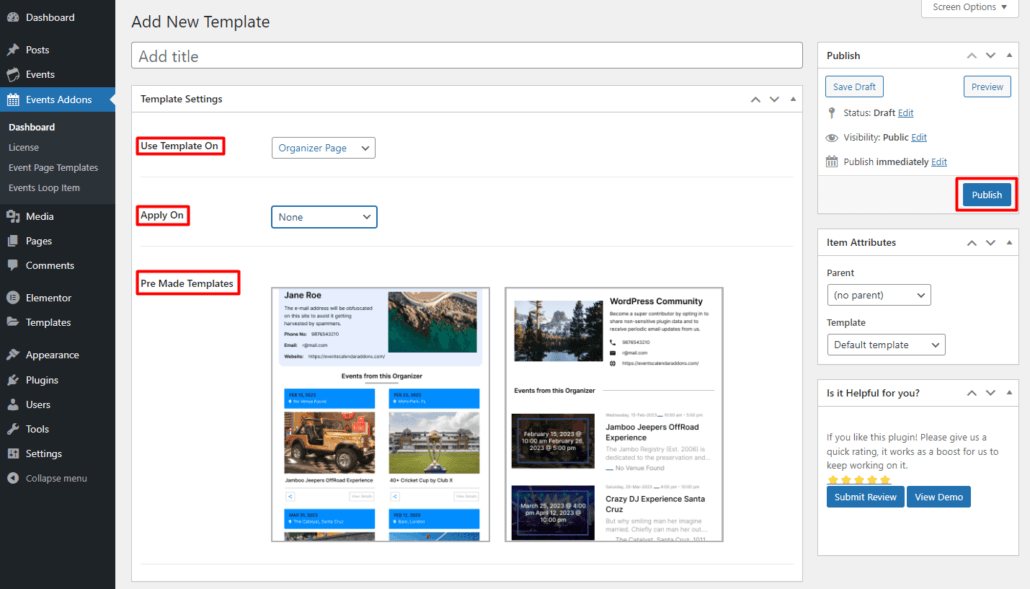This screenshot has width=1030, height=589.
Task: Open the Apply On dropdown set to None
Action: coord(324,217)
